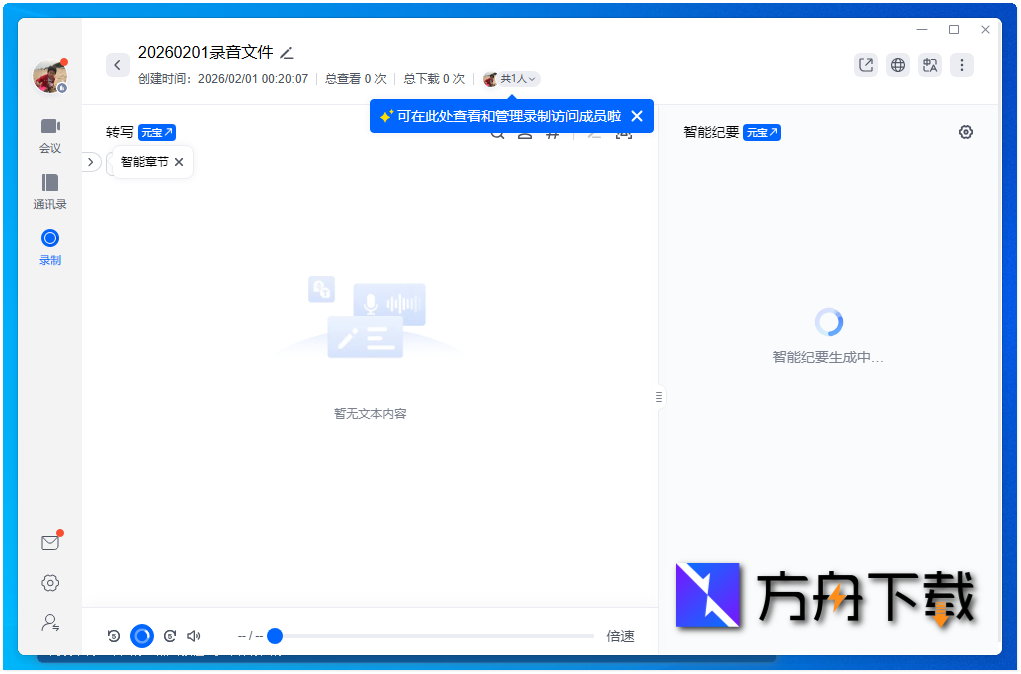
Task: Open the 倍速 playback speed selector
Action: click(619, 635)
